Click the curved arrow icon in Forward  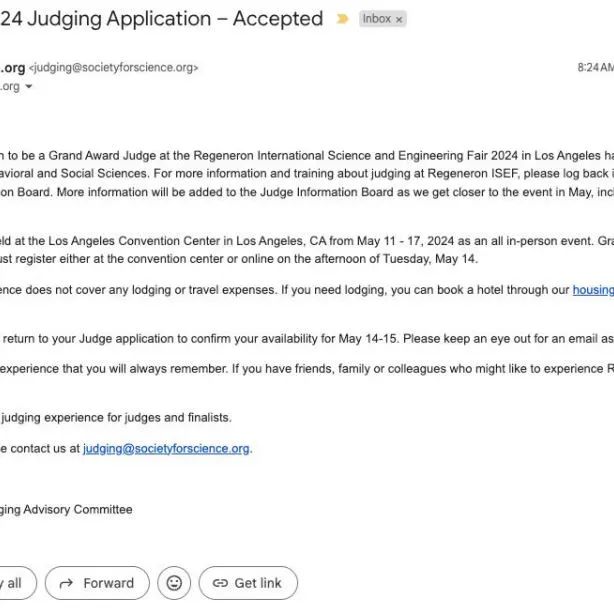[66, 583]
